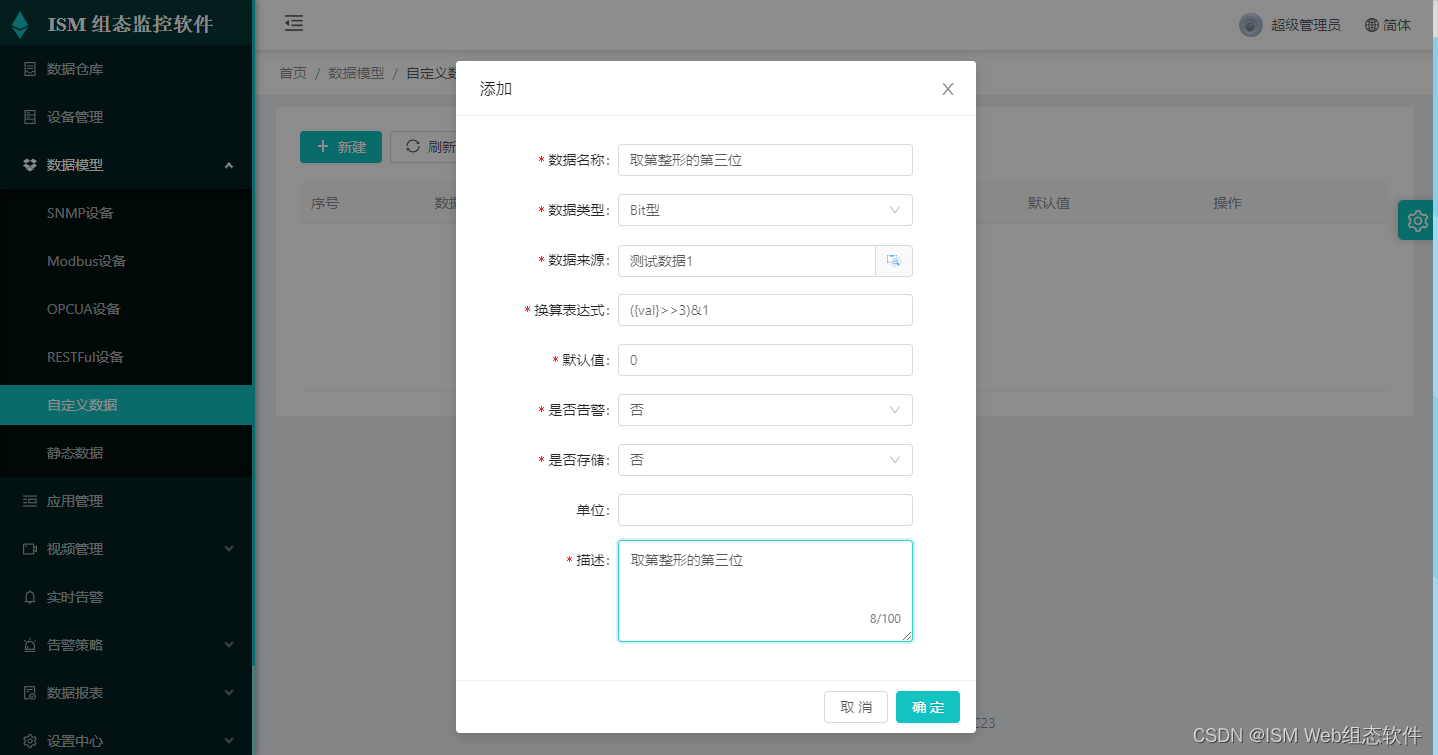The image size is (1438, 755).
Task: Click inside the 单位 input field
Action: click(765, 510)
